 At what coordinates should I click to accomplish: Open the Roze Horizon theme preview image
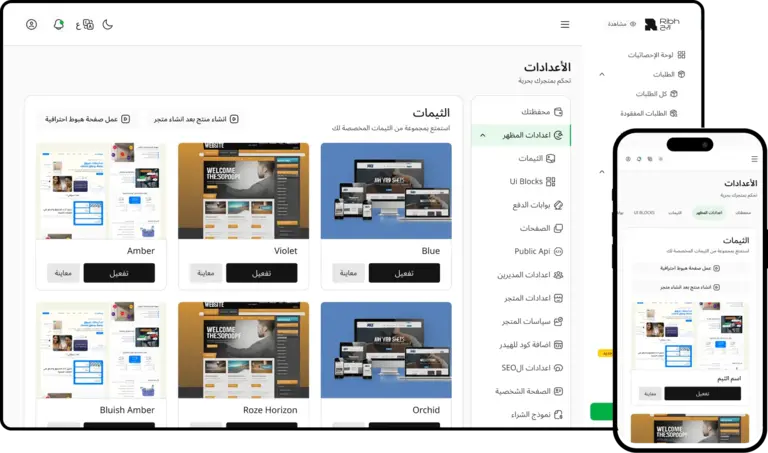[x=243, y=350]
